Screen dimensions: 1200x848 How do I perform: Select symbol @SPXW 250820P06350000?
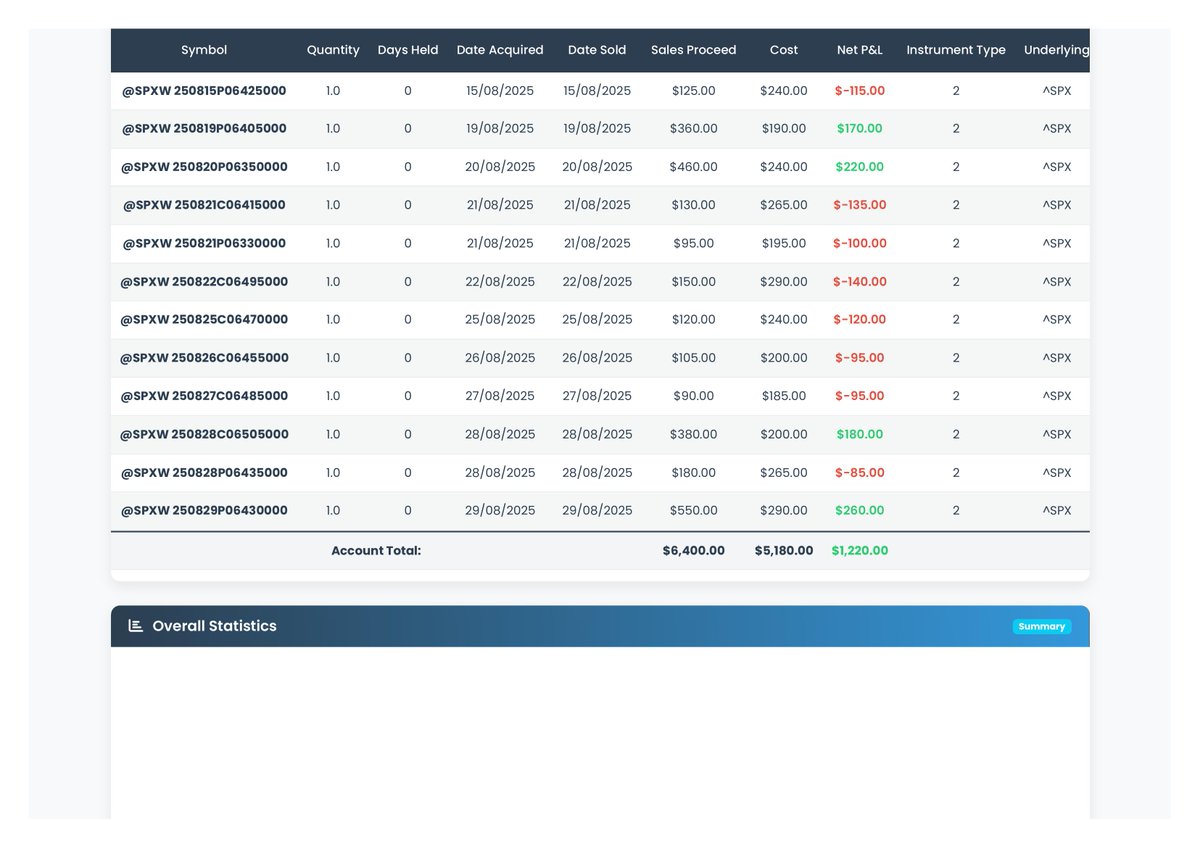204,167
